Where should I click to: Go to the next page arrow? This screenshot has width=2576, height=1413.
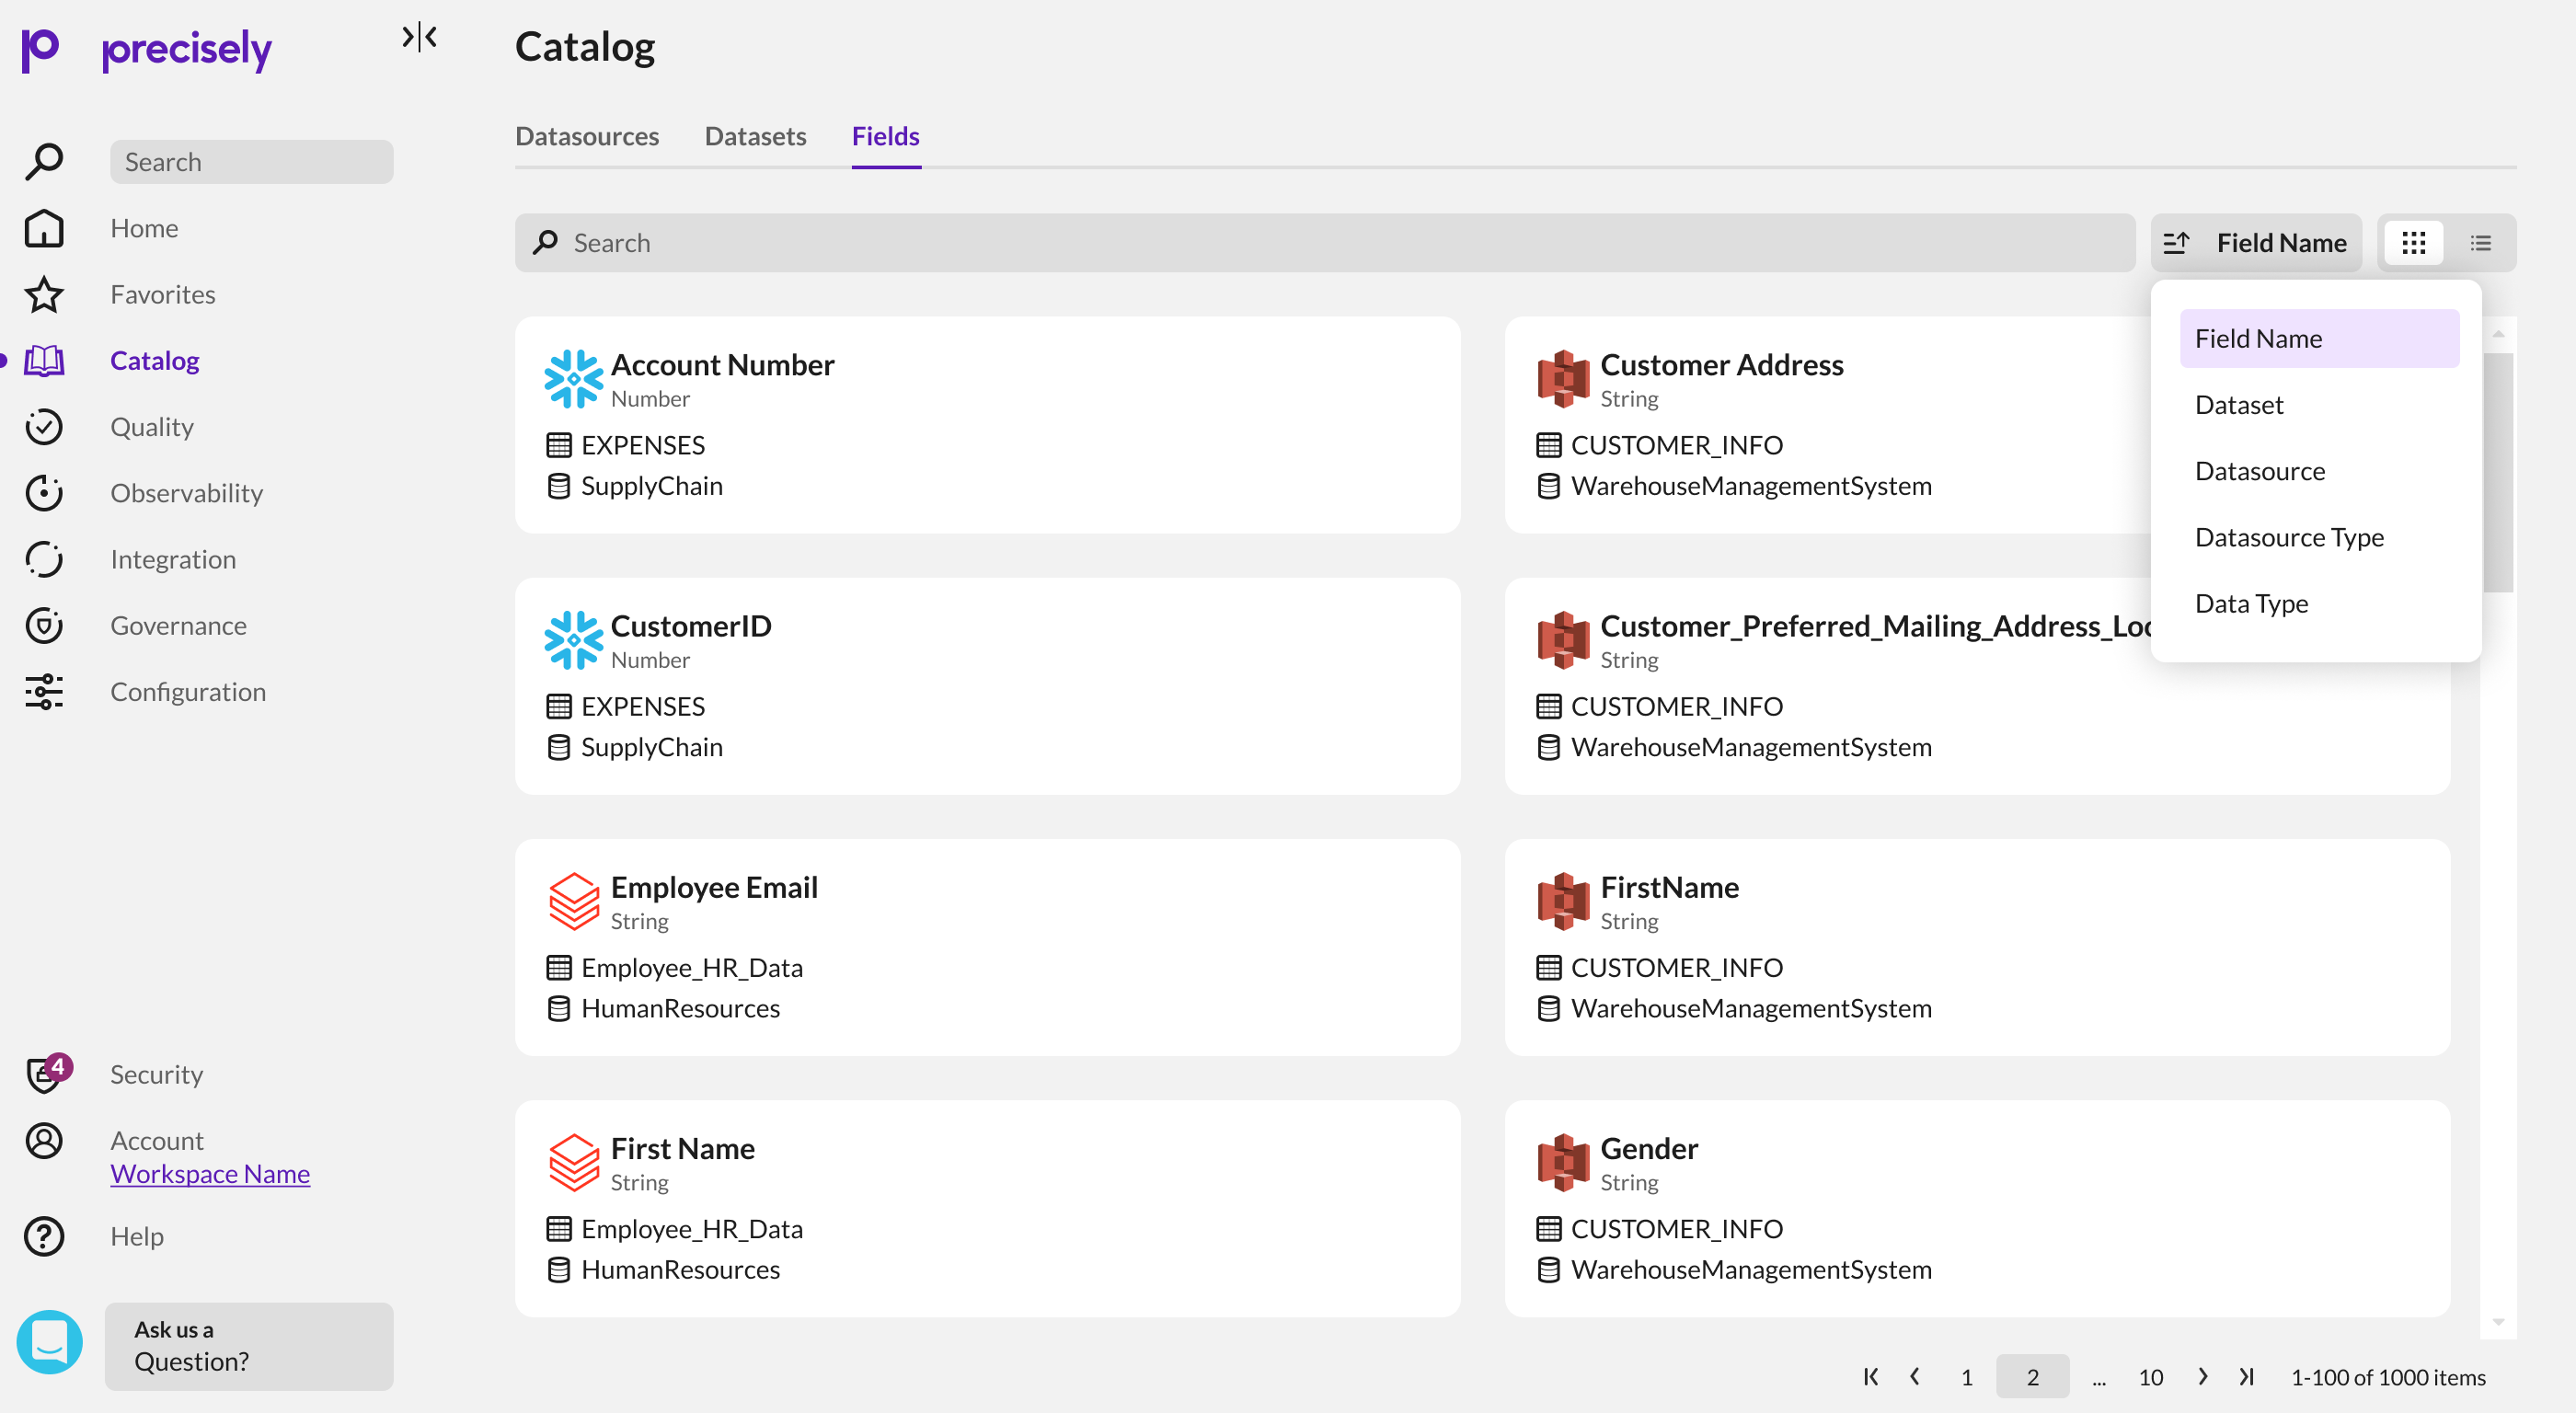pos(2203,1377)
